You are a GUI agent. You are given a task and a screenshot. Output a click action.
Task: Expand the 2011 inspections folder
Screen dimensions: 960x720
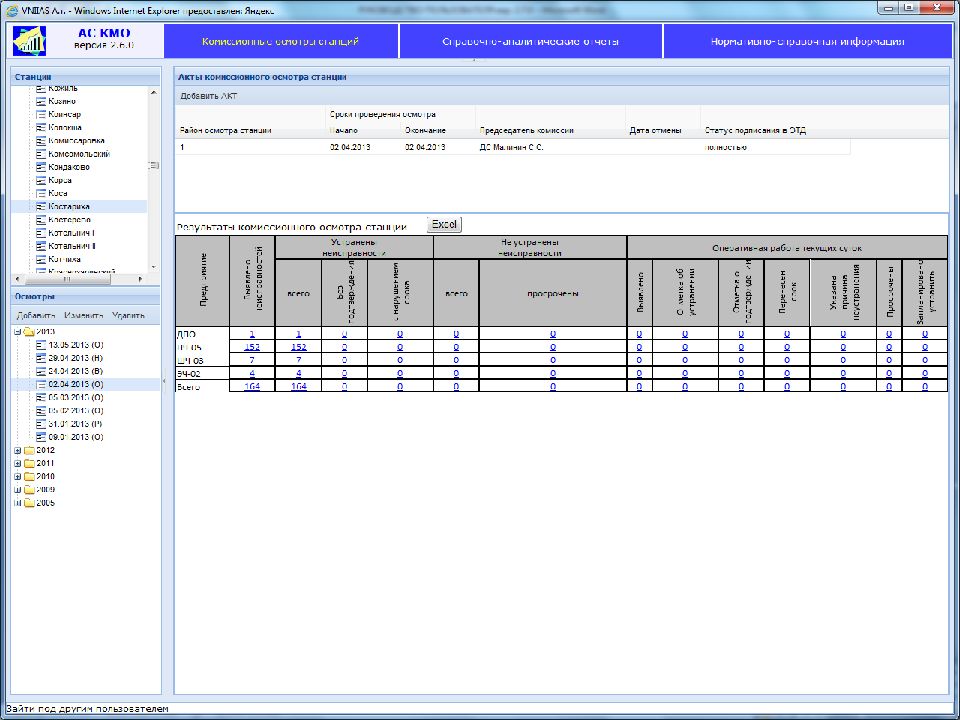(x=18, y=463)
